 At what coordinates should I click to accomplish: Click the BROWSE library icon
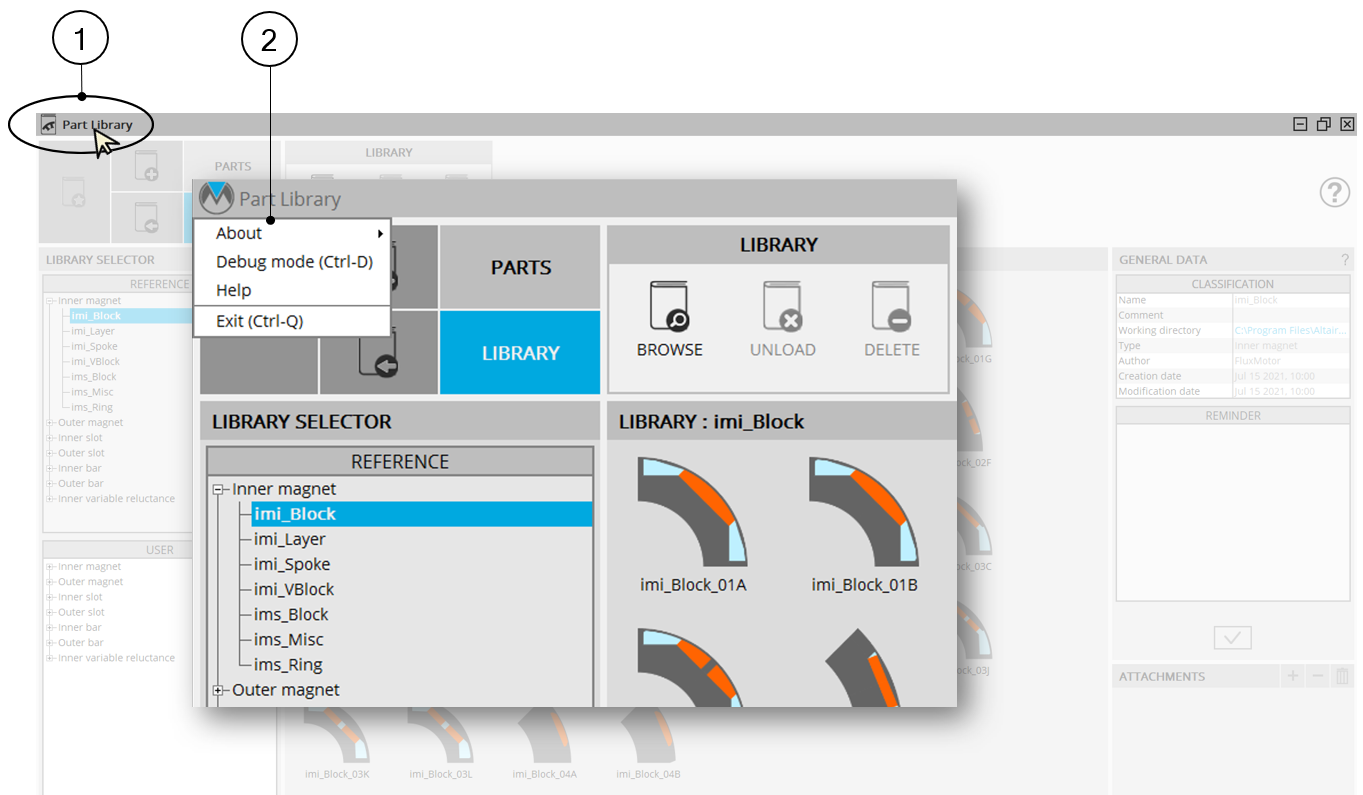coord(669,306)
